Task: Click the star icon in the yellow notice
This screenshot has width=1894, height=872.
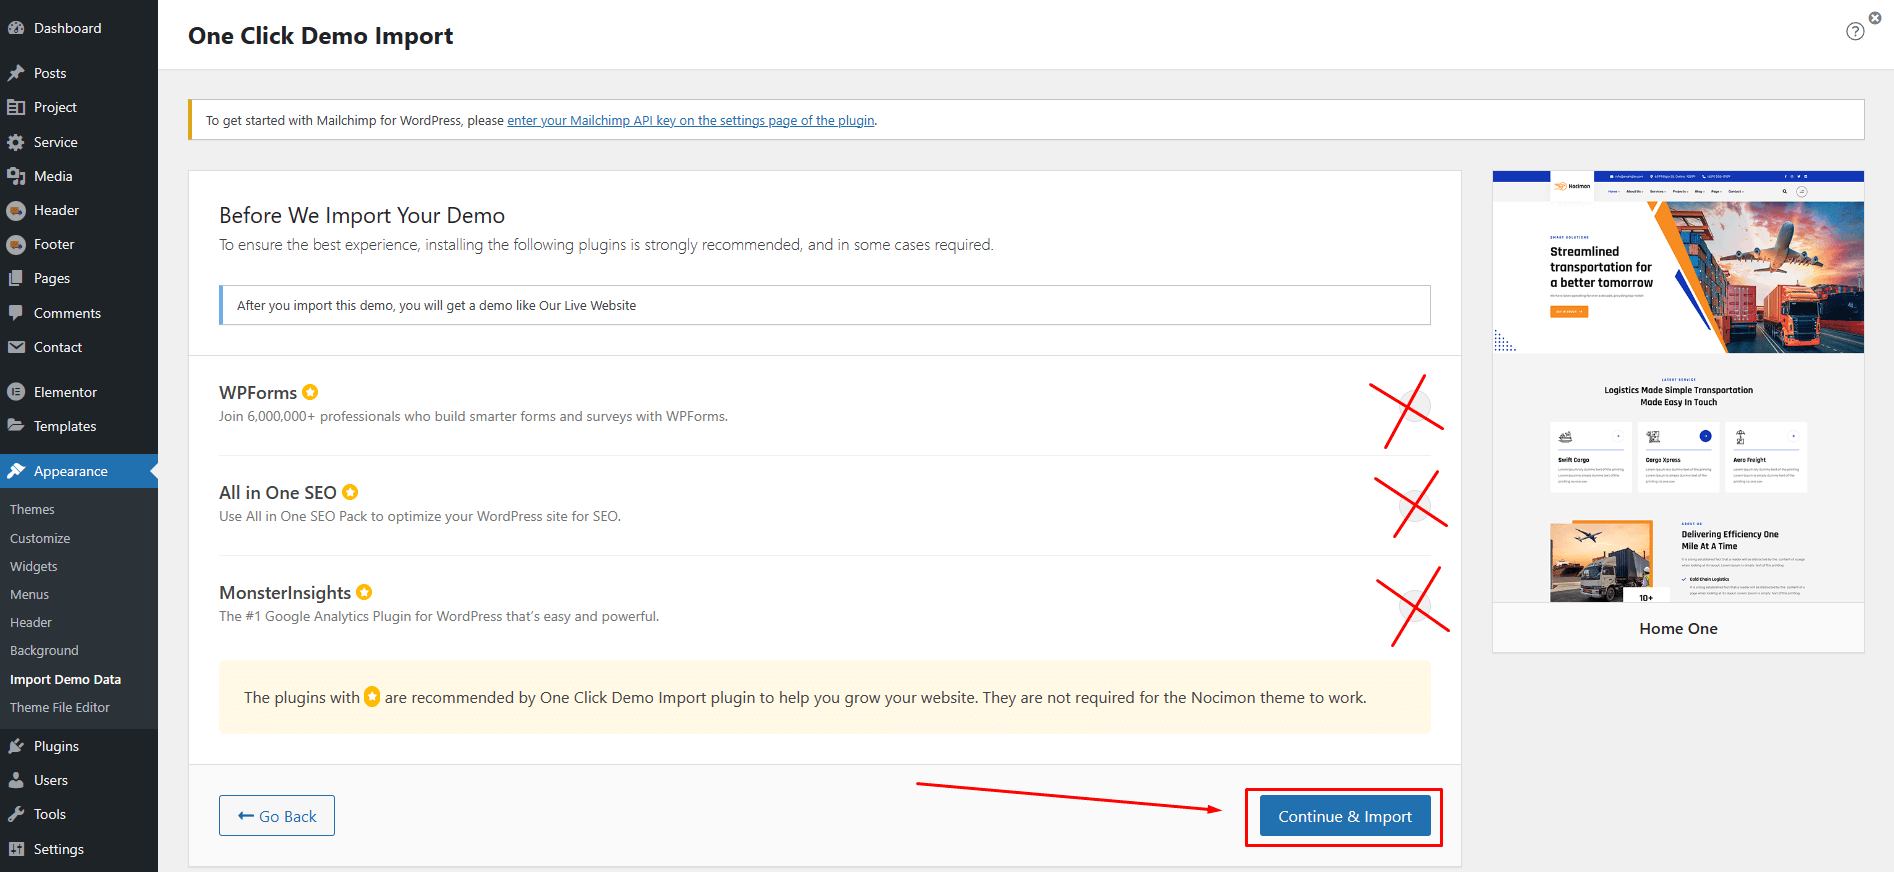Action: pyautogui.click(x=372, y=697)
